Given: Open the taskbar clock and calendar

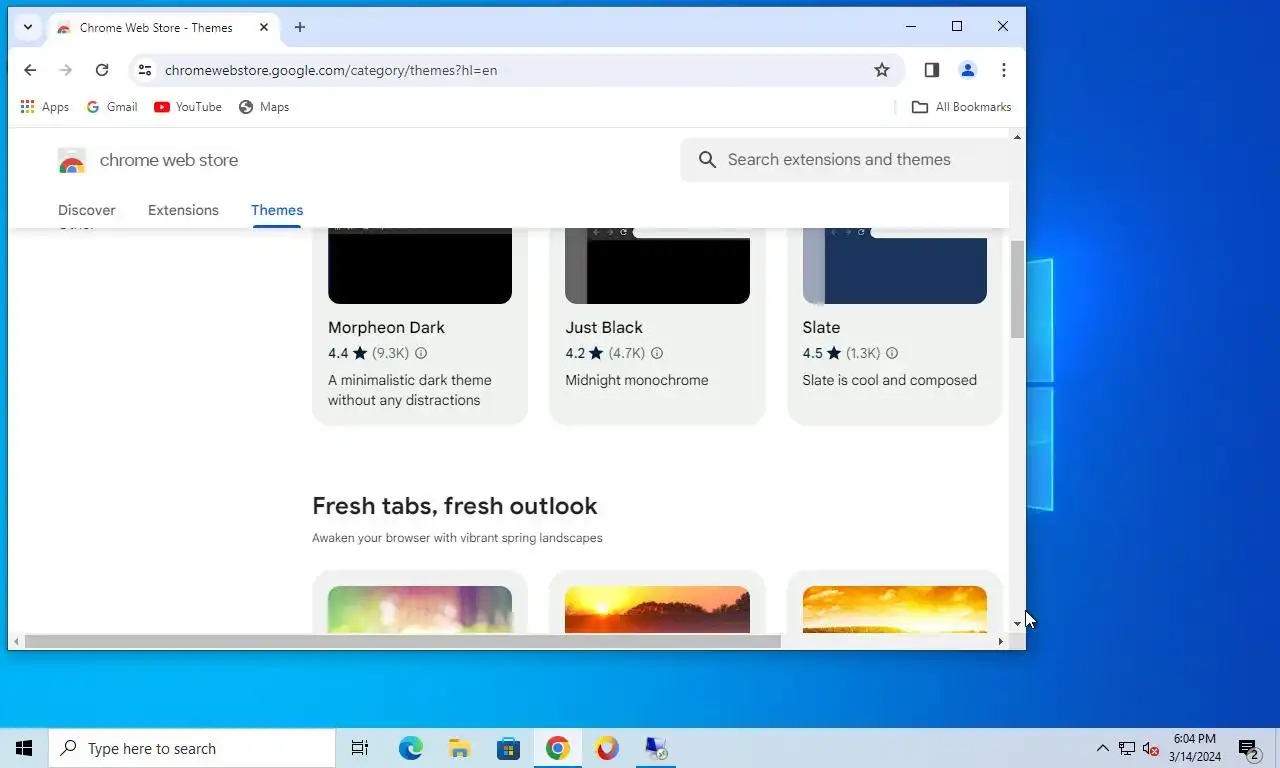Looking at the screenshot, I should tap(1196, 748).
